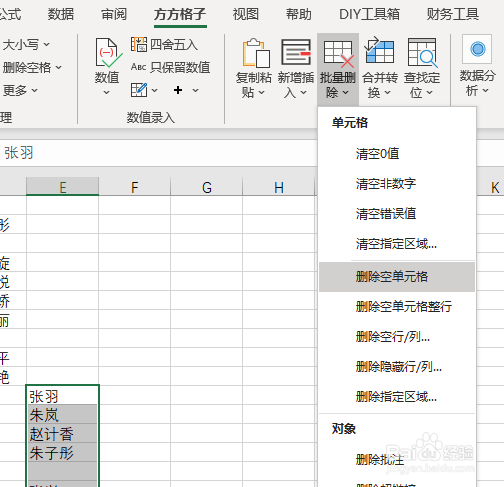Select column E header
The width and height of the screenshot is (504, 487).
click(62, 187)
